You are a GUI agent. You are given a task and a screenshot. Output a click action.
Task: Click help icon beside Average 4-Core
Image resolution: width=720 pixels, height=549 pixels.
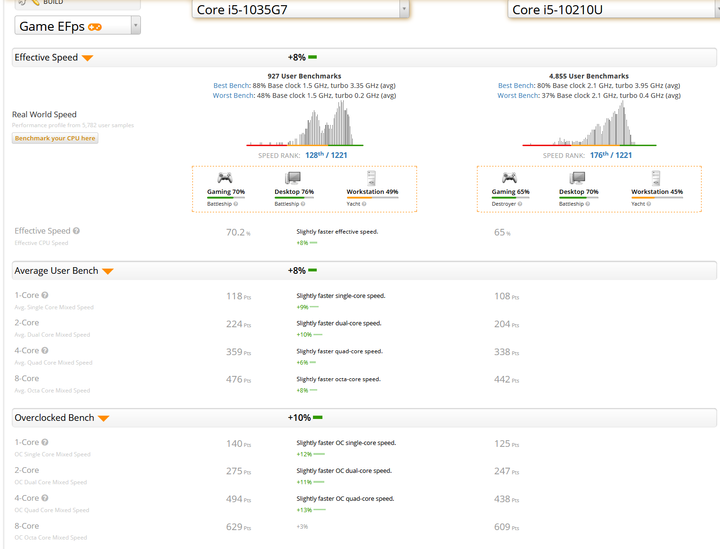click(x=45, y=351)
